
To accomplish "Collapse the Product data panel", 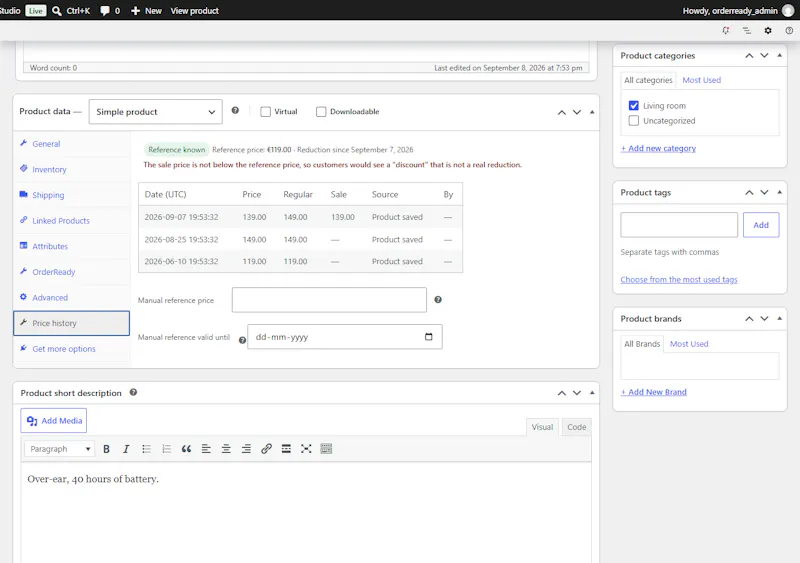I will click(592, 112).
